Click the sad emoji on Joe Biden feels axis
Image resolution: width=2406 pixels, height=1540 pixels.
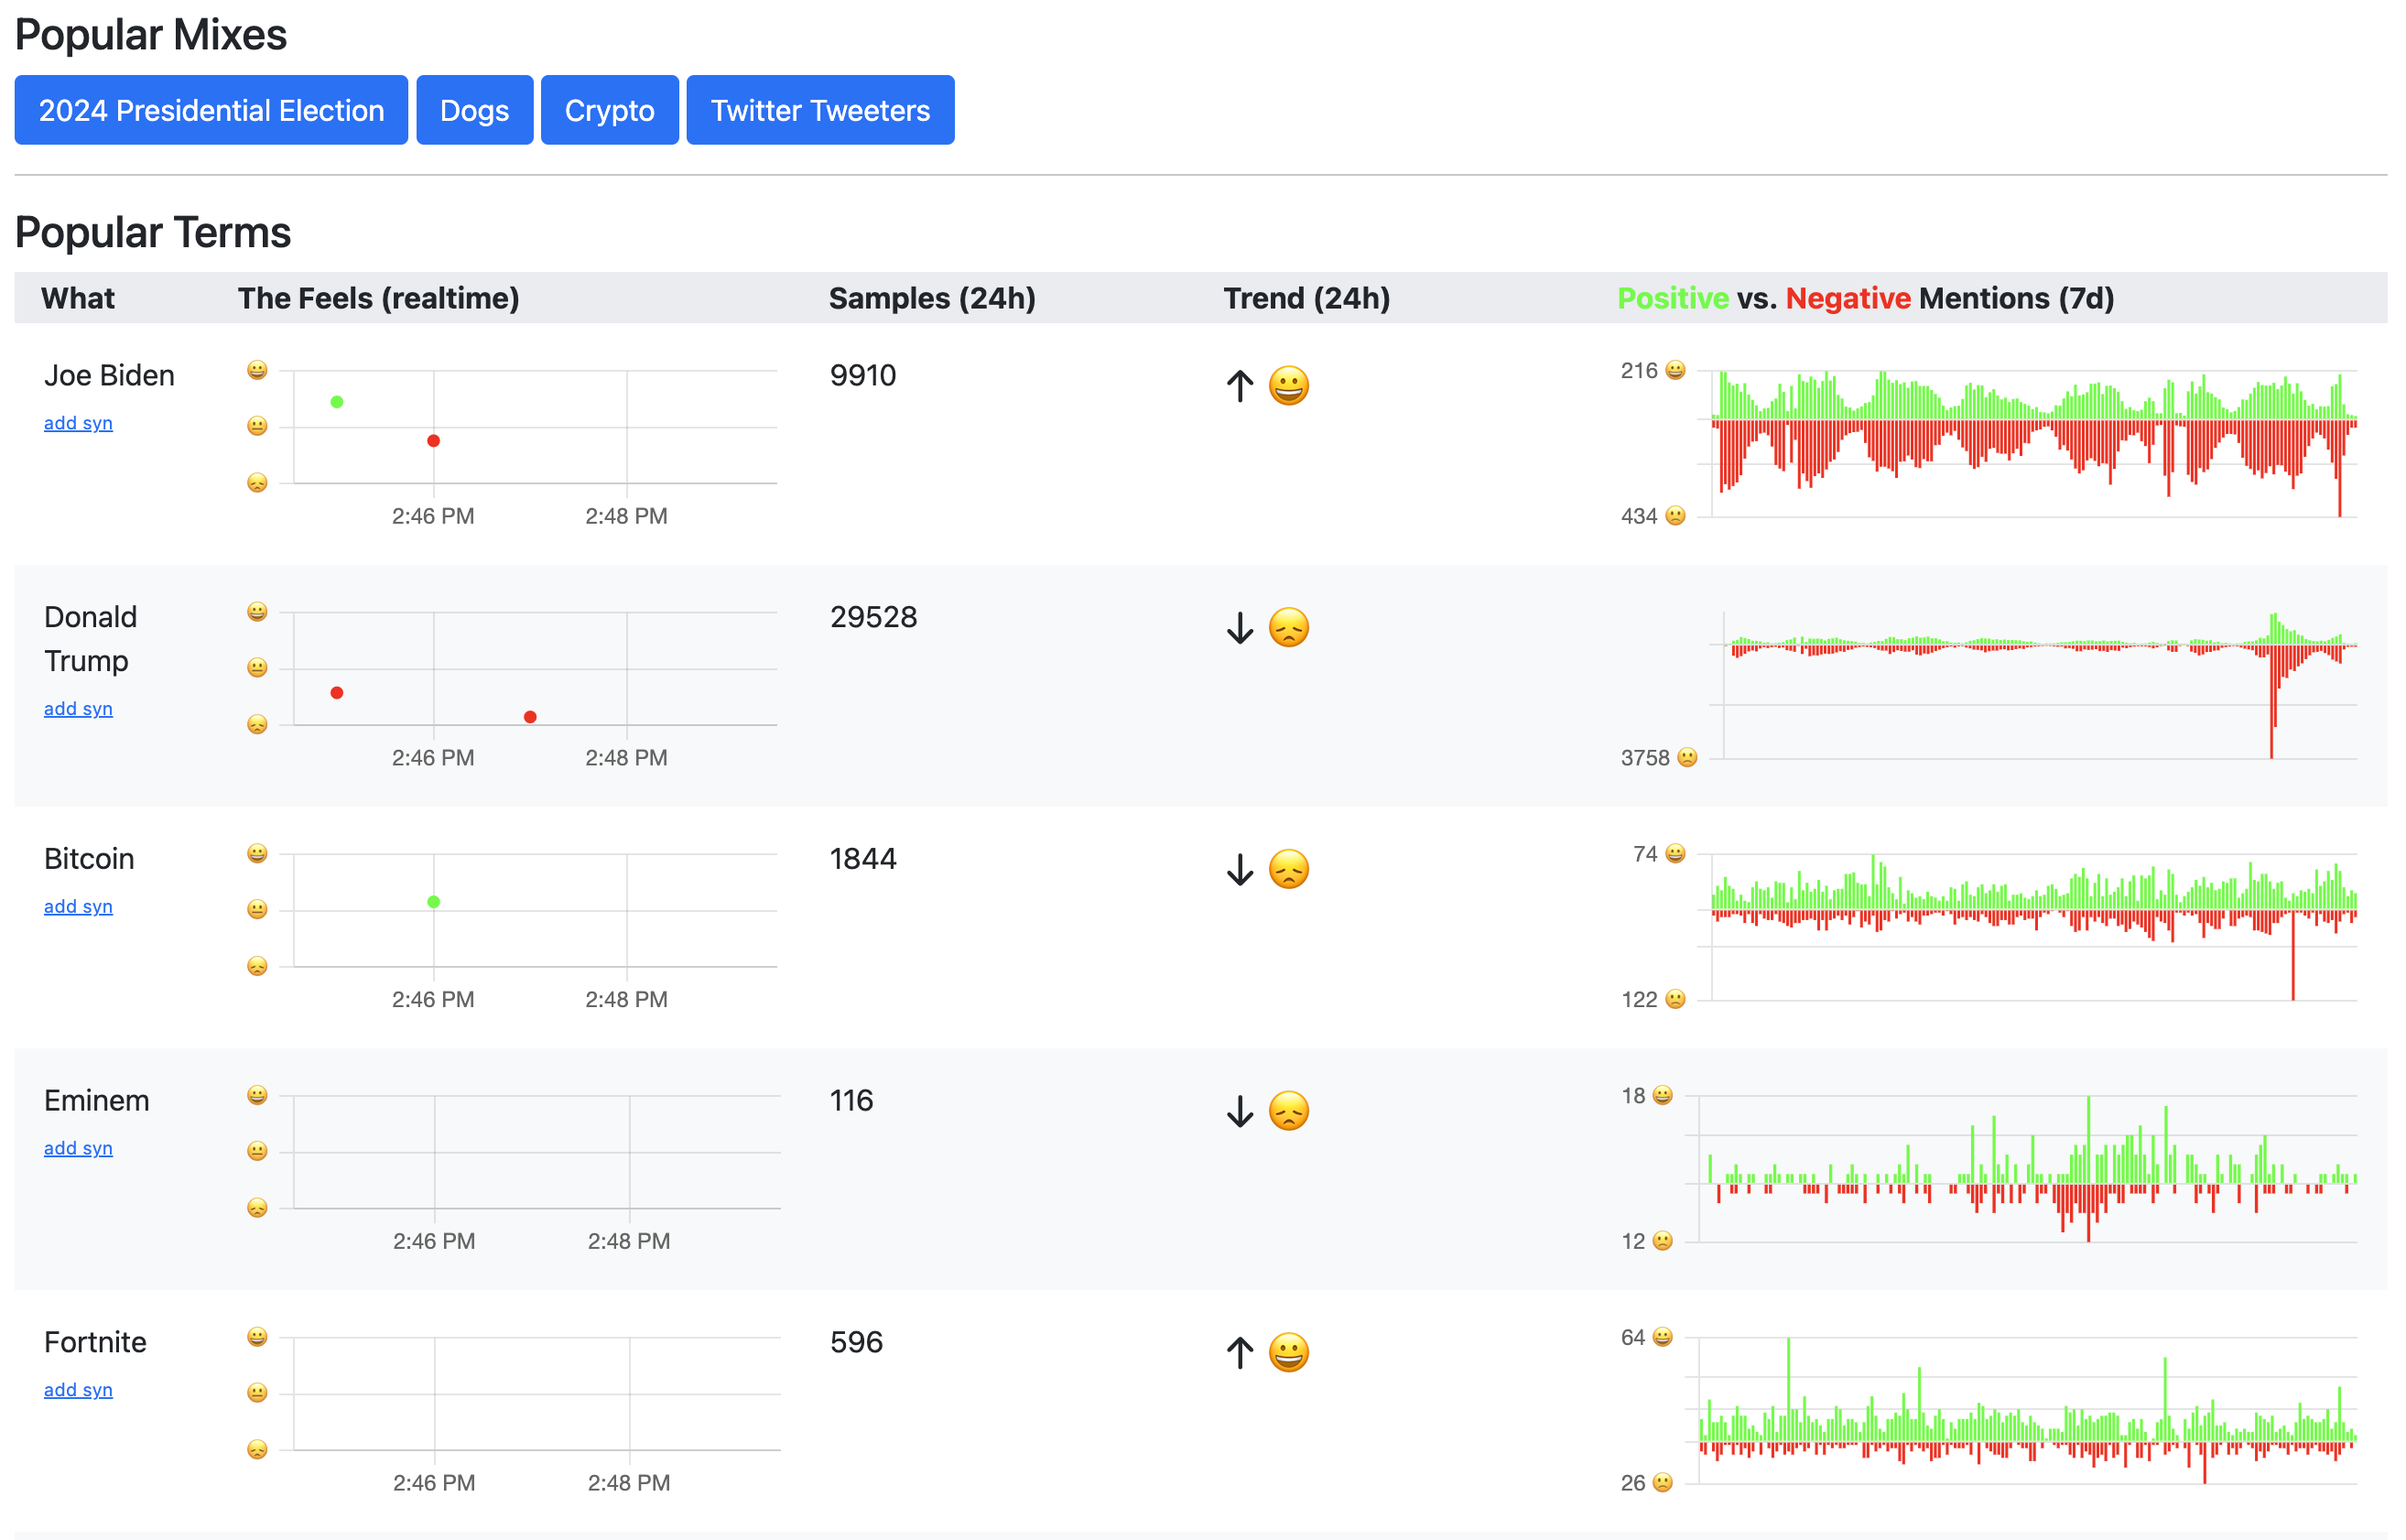pyautogui.click(x=257, y=483)
